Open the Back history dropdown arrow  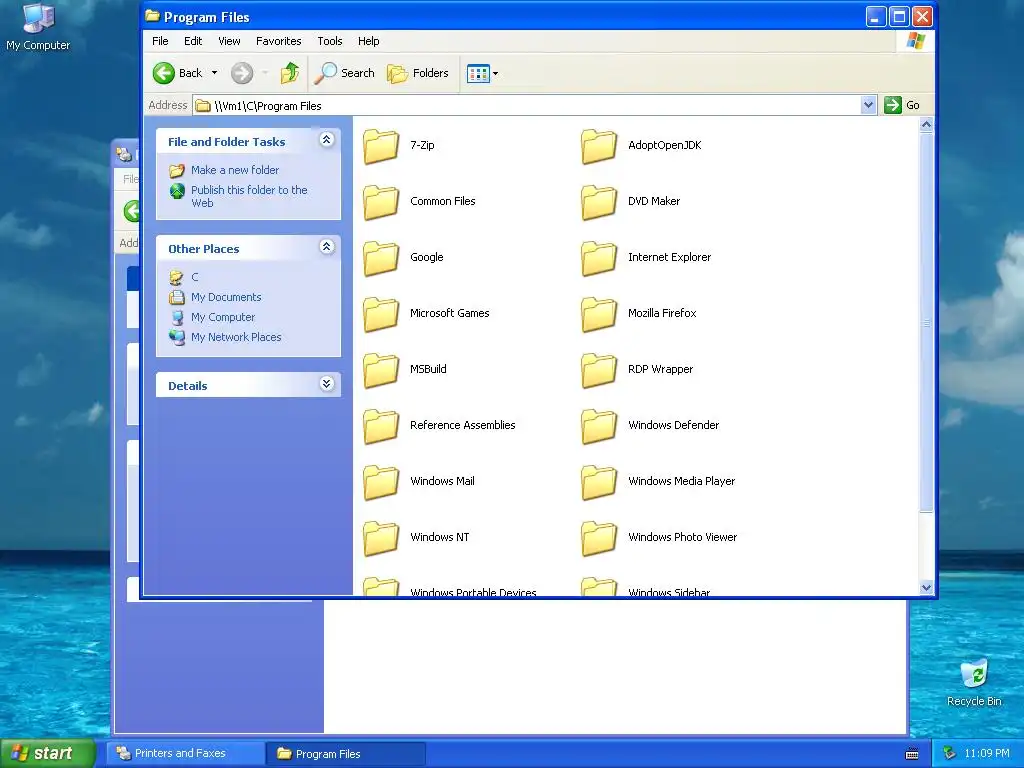point(214,73)
